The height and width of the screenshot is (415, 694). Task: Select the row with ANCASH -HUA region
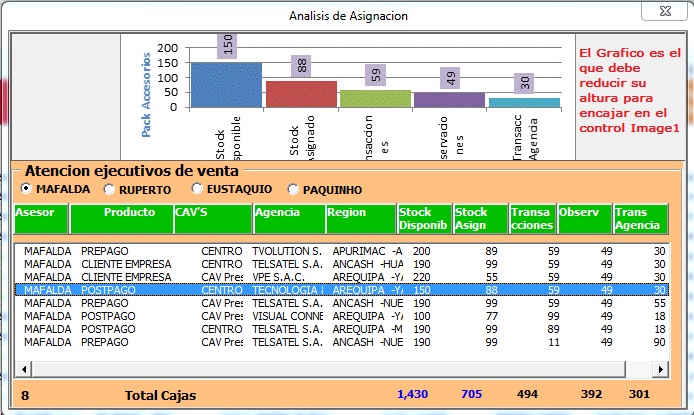[342, 264]
